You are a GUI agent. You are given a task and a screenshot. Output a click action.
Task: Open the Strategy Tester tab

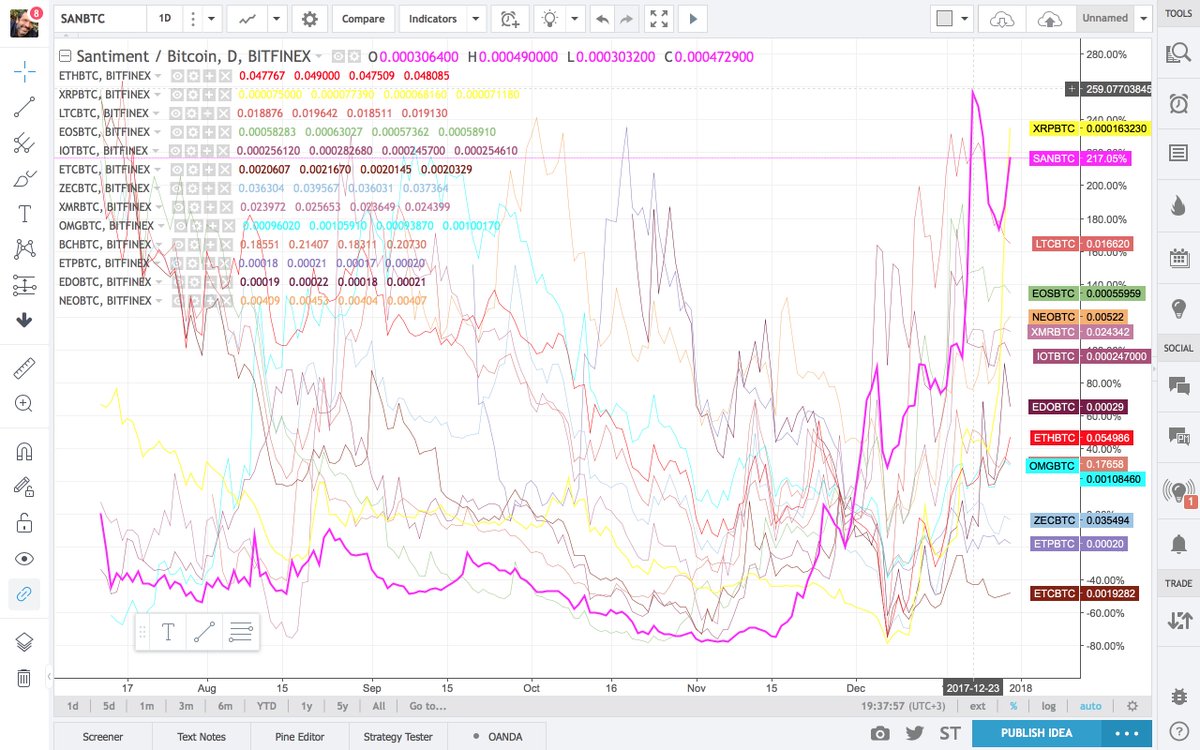click(x=397, y=737)
